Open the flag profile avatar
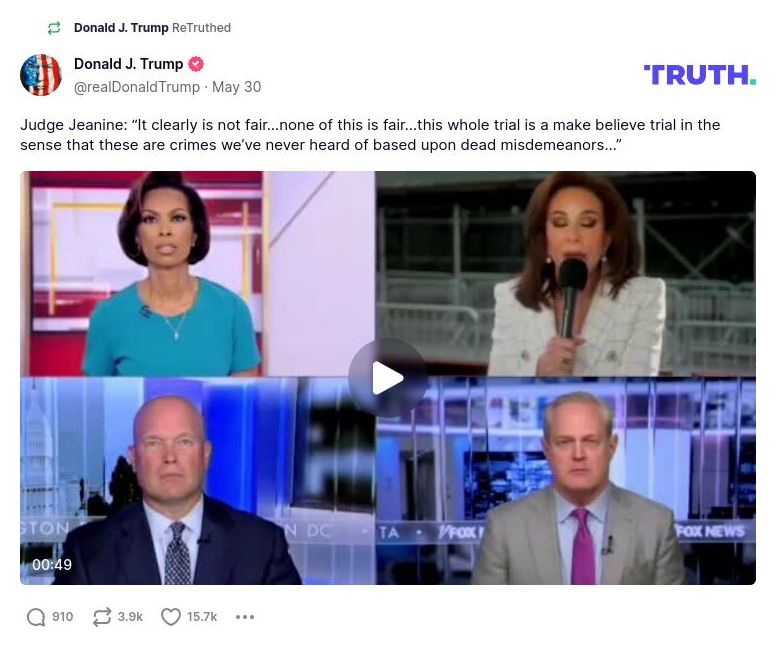Screen dimensions: 777x647 tap(41, 75)
